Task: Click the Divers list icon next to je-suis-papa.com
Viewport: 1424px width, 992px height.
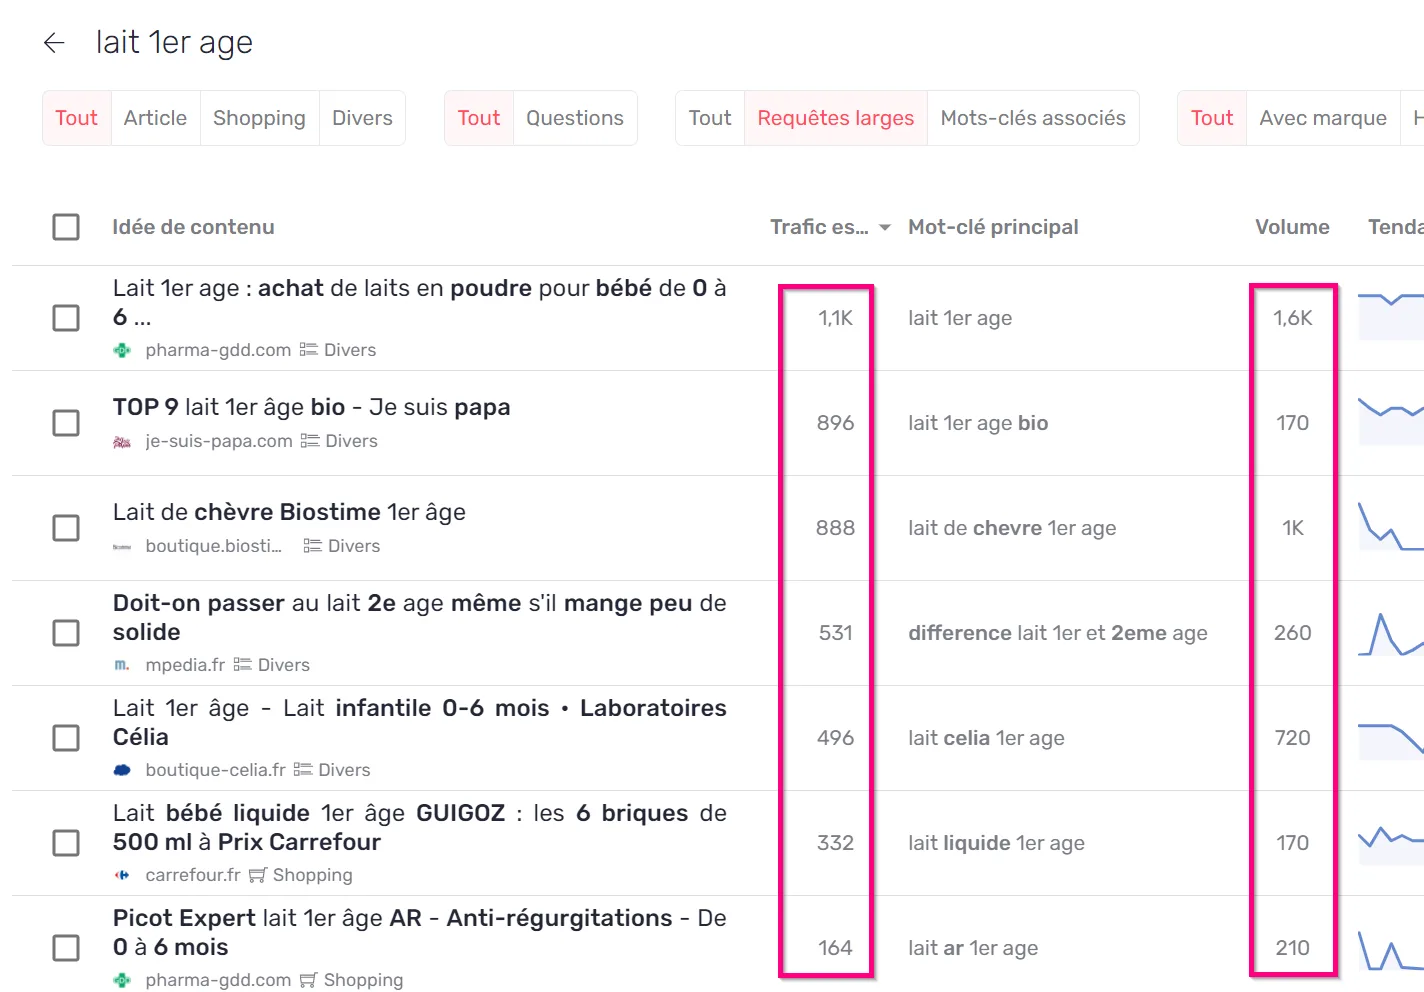Action: coord(310,441)
